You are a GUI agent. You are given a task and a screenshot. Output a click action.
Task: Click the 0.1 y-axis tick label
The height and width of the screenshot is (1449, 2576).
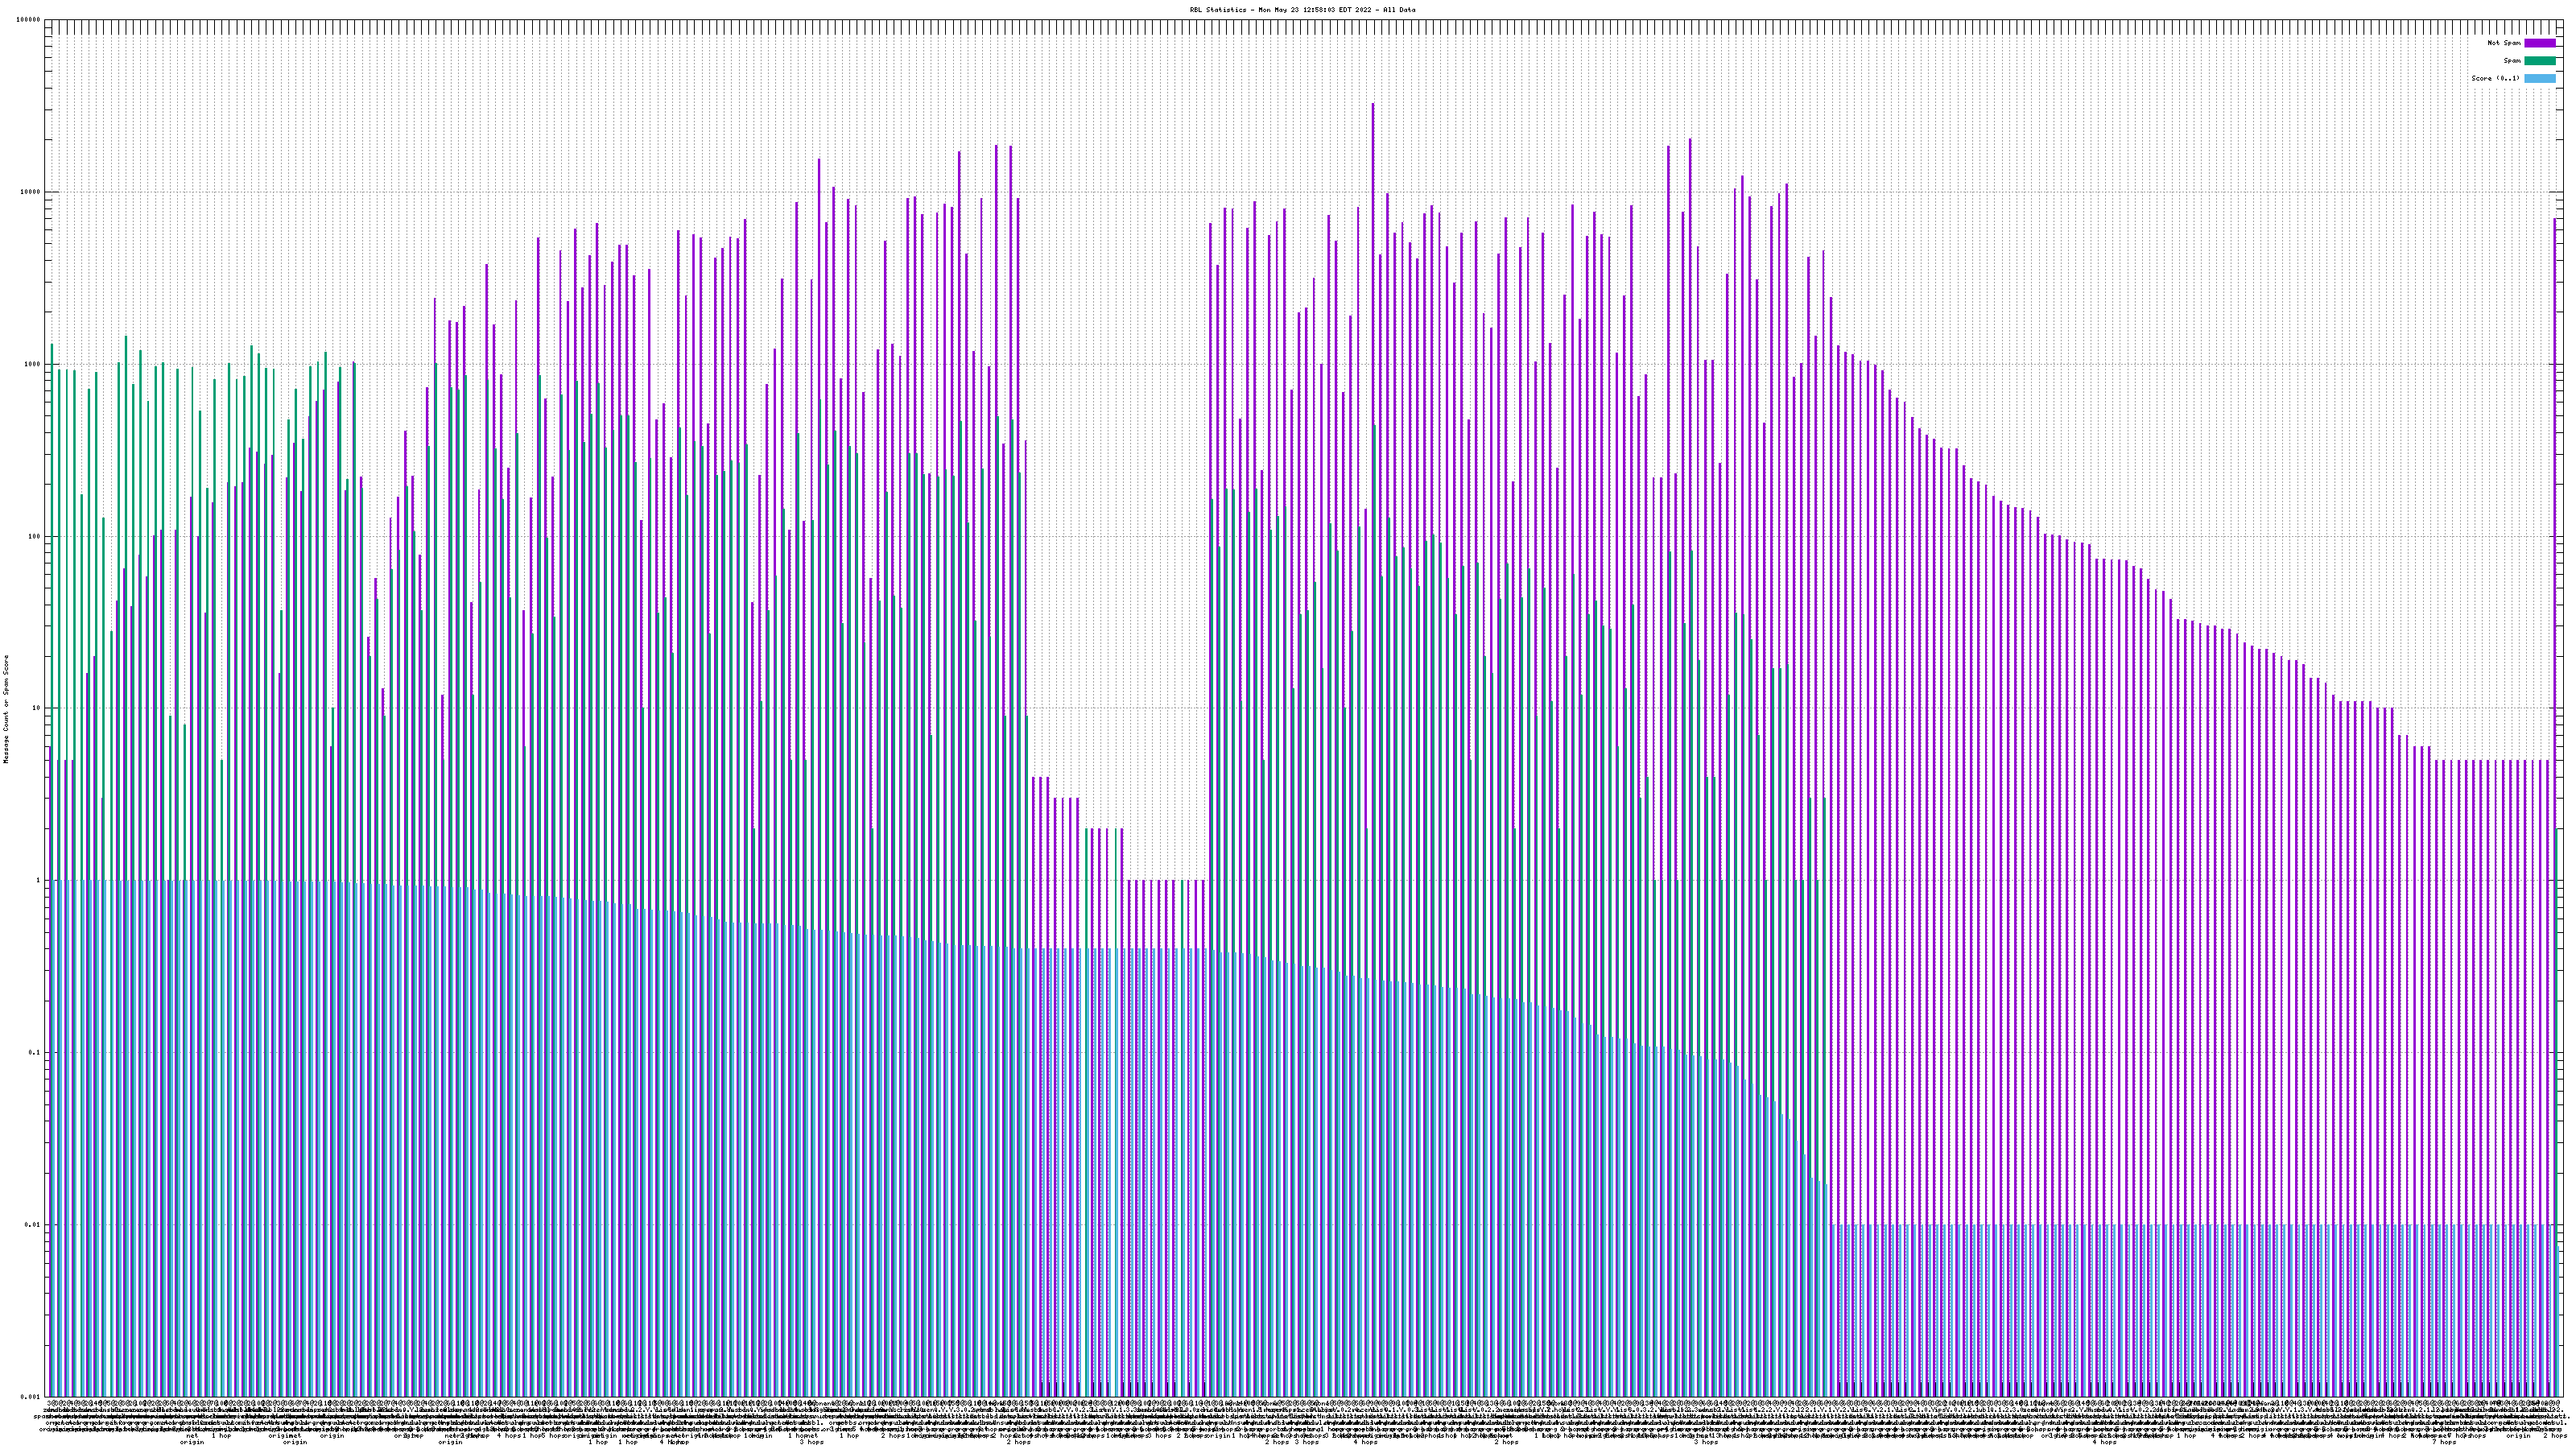pos(35,1052)
